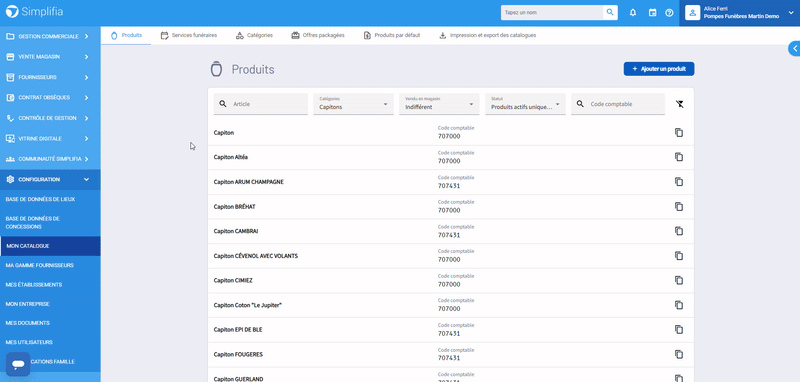The image size is (800, 382).
Task: Open Capiton Altéa product row
Action: [451, 157]
